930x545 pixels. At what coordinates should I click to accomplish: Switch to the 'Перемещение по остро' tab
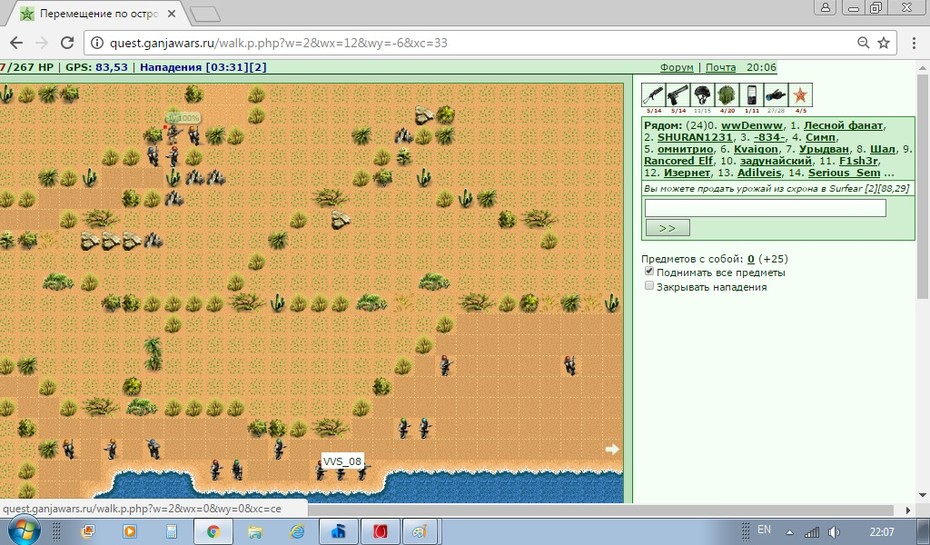tap(98, 14)
